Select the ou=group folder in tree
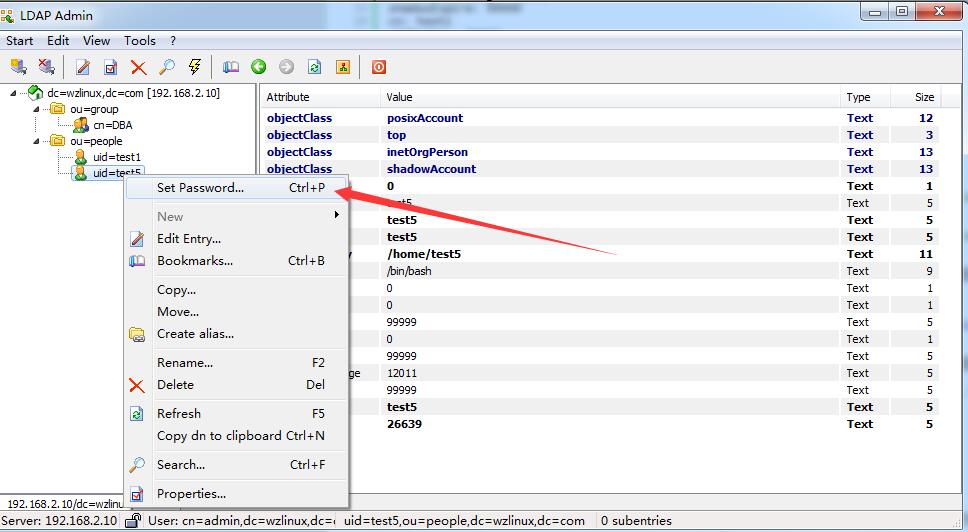The height and width of the screenshot is (532, 968). [94, 109]
